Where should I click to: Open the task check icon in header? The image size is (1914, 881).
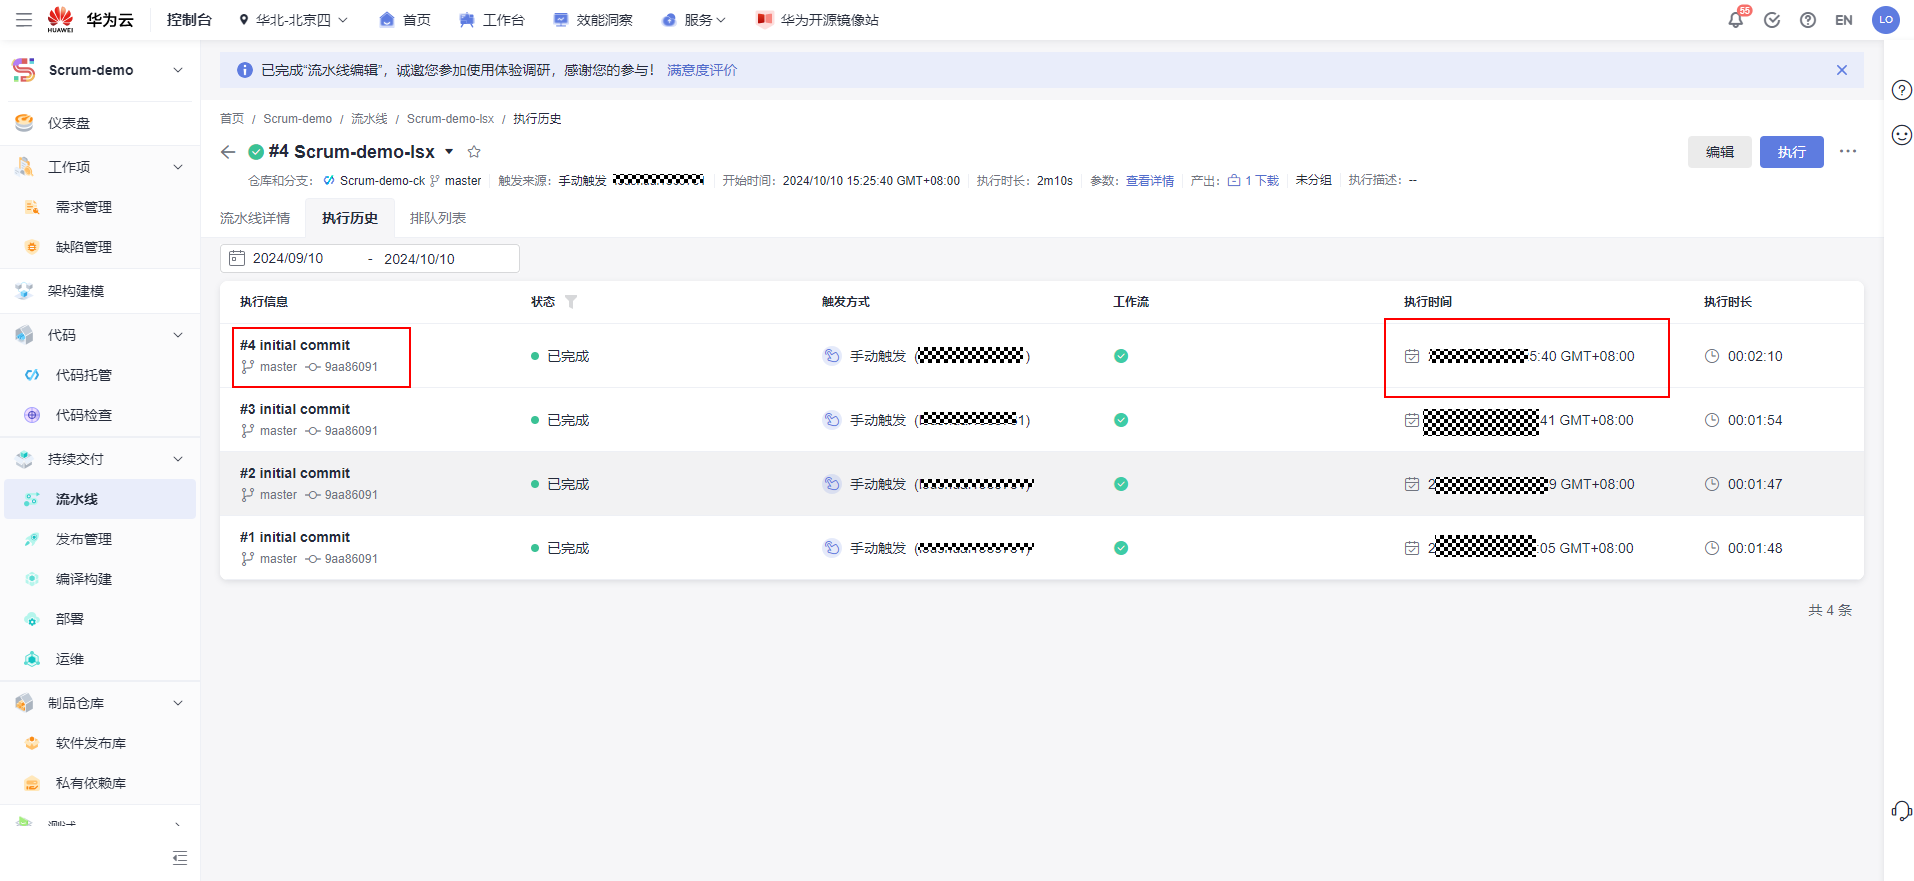(1772, 20)
